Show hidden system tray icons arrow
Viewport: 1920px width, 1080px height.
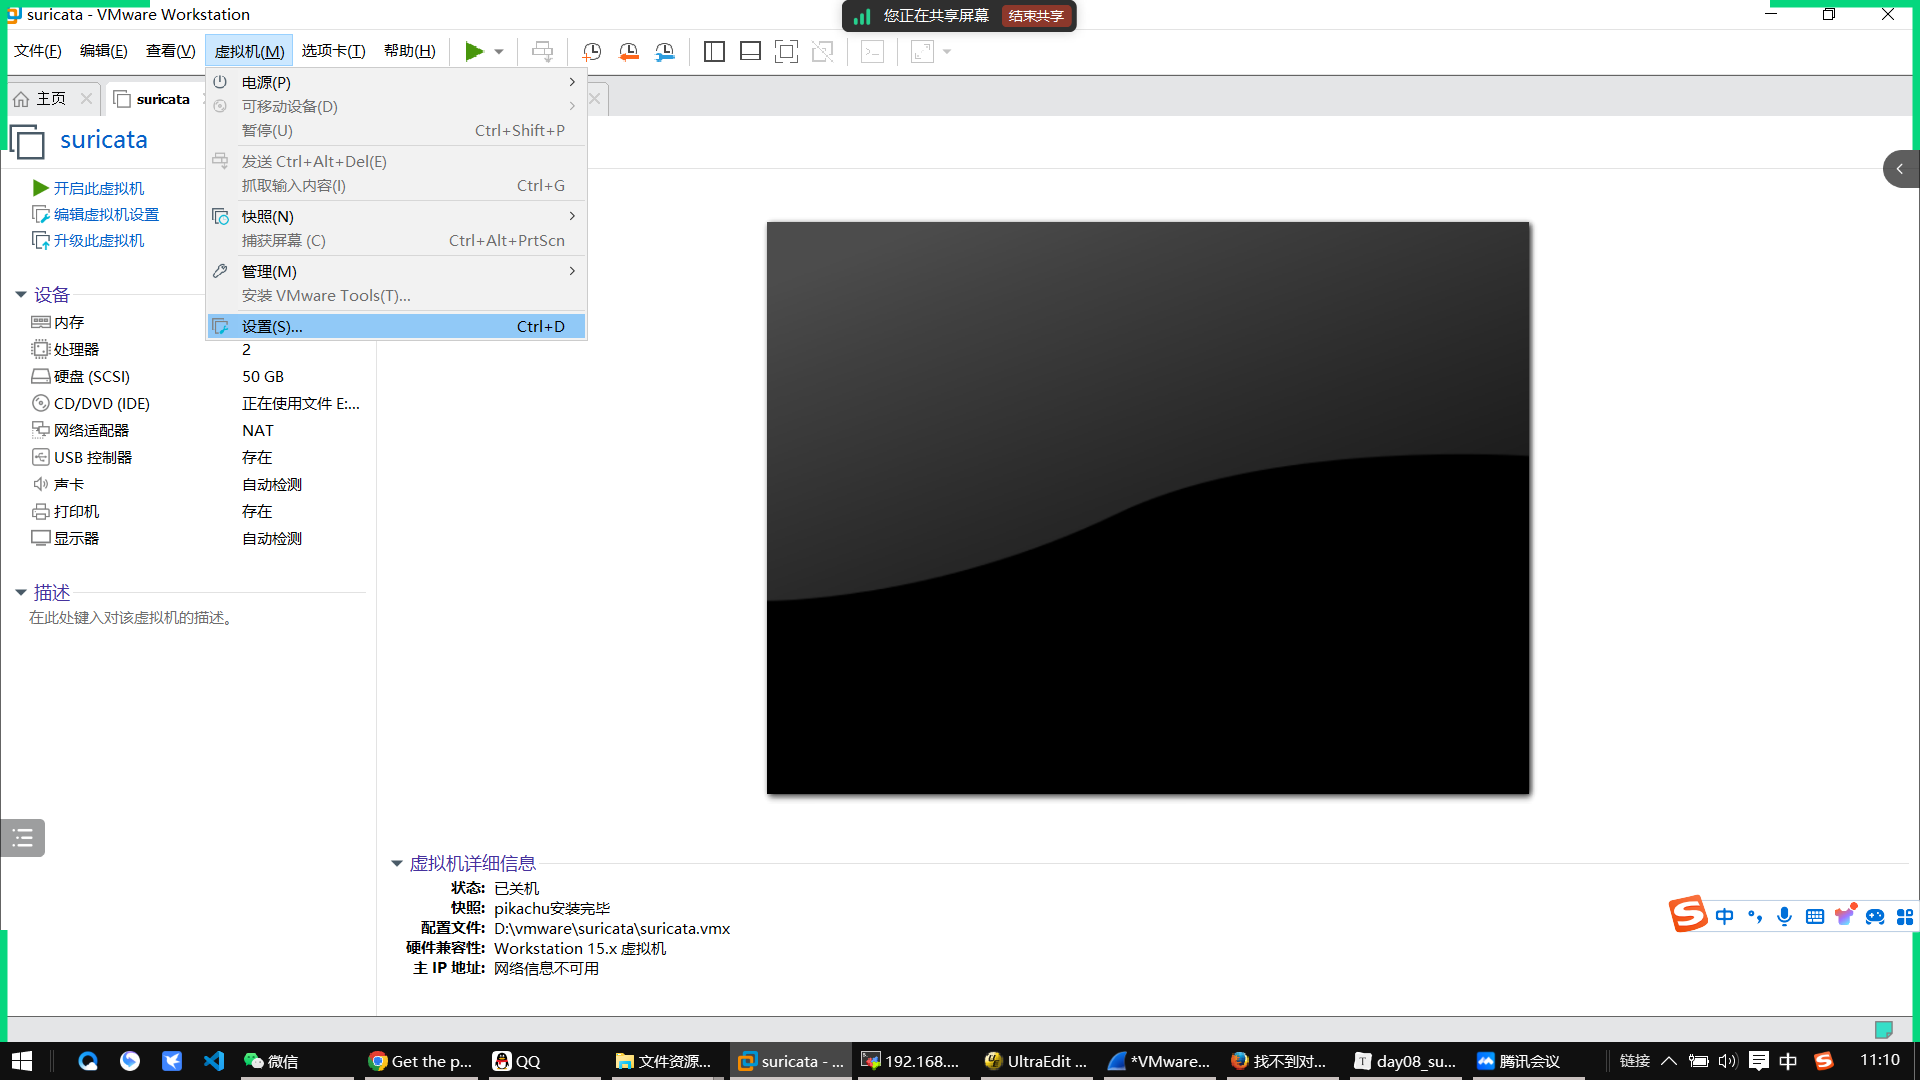pyautogui.click(x=1669, y=1061)
